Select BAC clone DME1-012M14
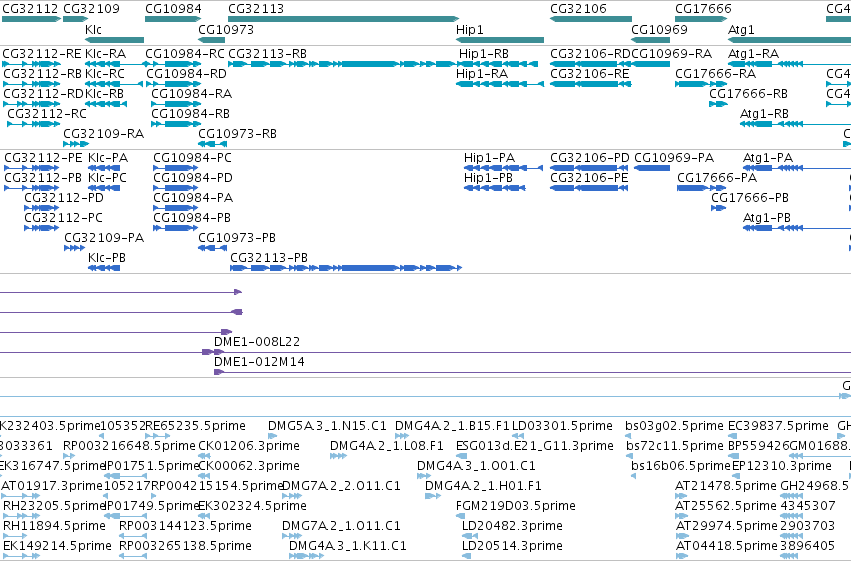 point(259,362)
